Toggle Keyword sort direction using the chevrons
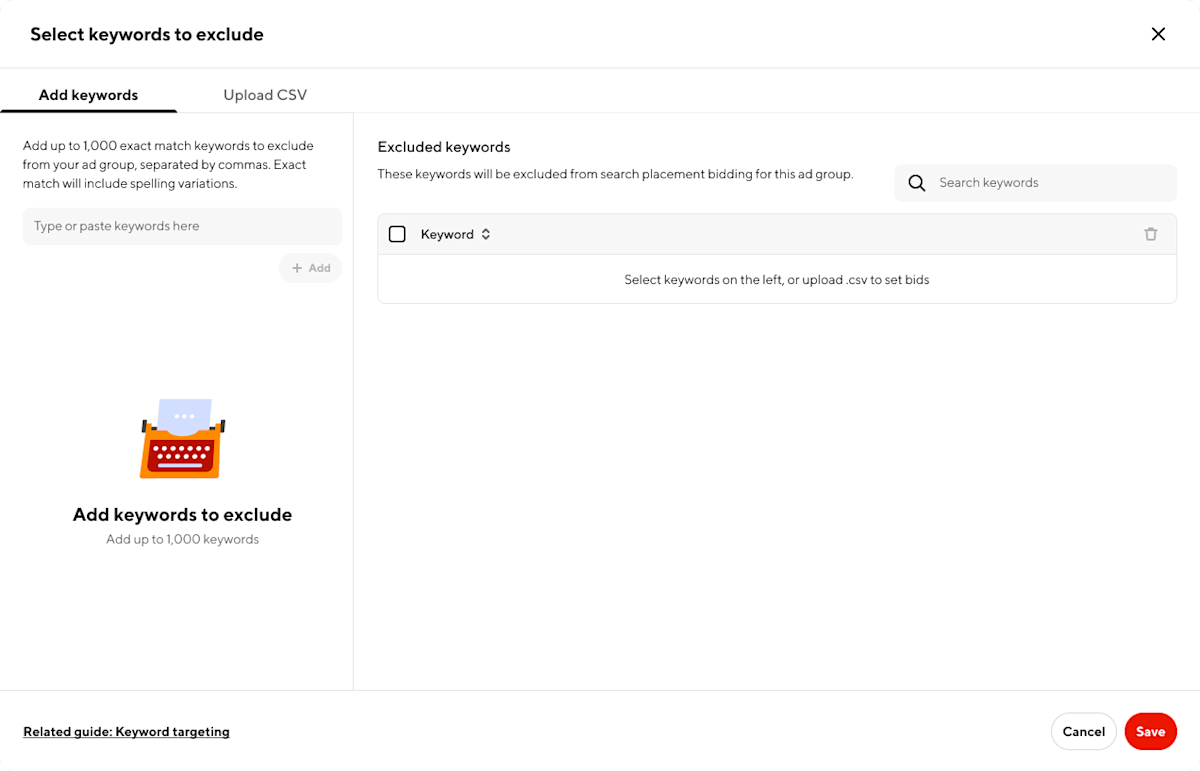Viewport: 1200px width, 771px height. click(485, 234)
